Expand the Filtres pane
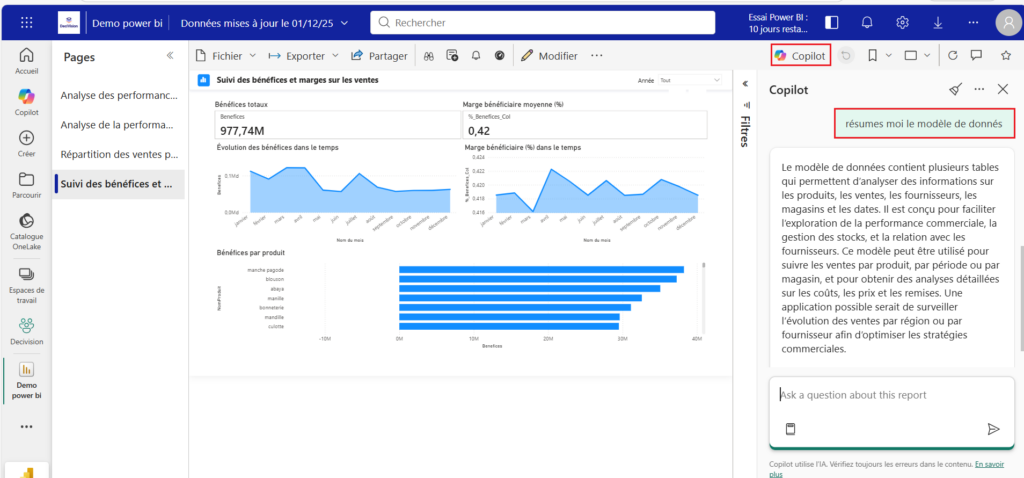 click(745, 83)
